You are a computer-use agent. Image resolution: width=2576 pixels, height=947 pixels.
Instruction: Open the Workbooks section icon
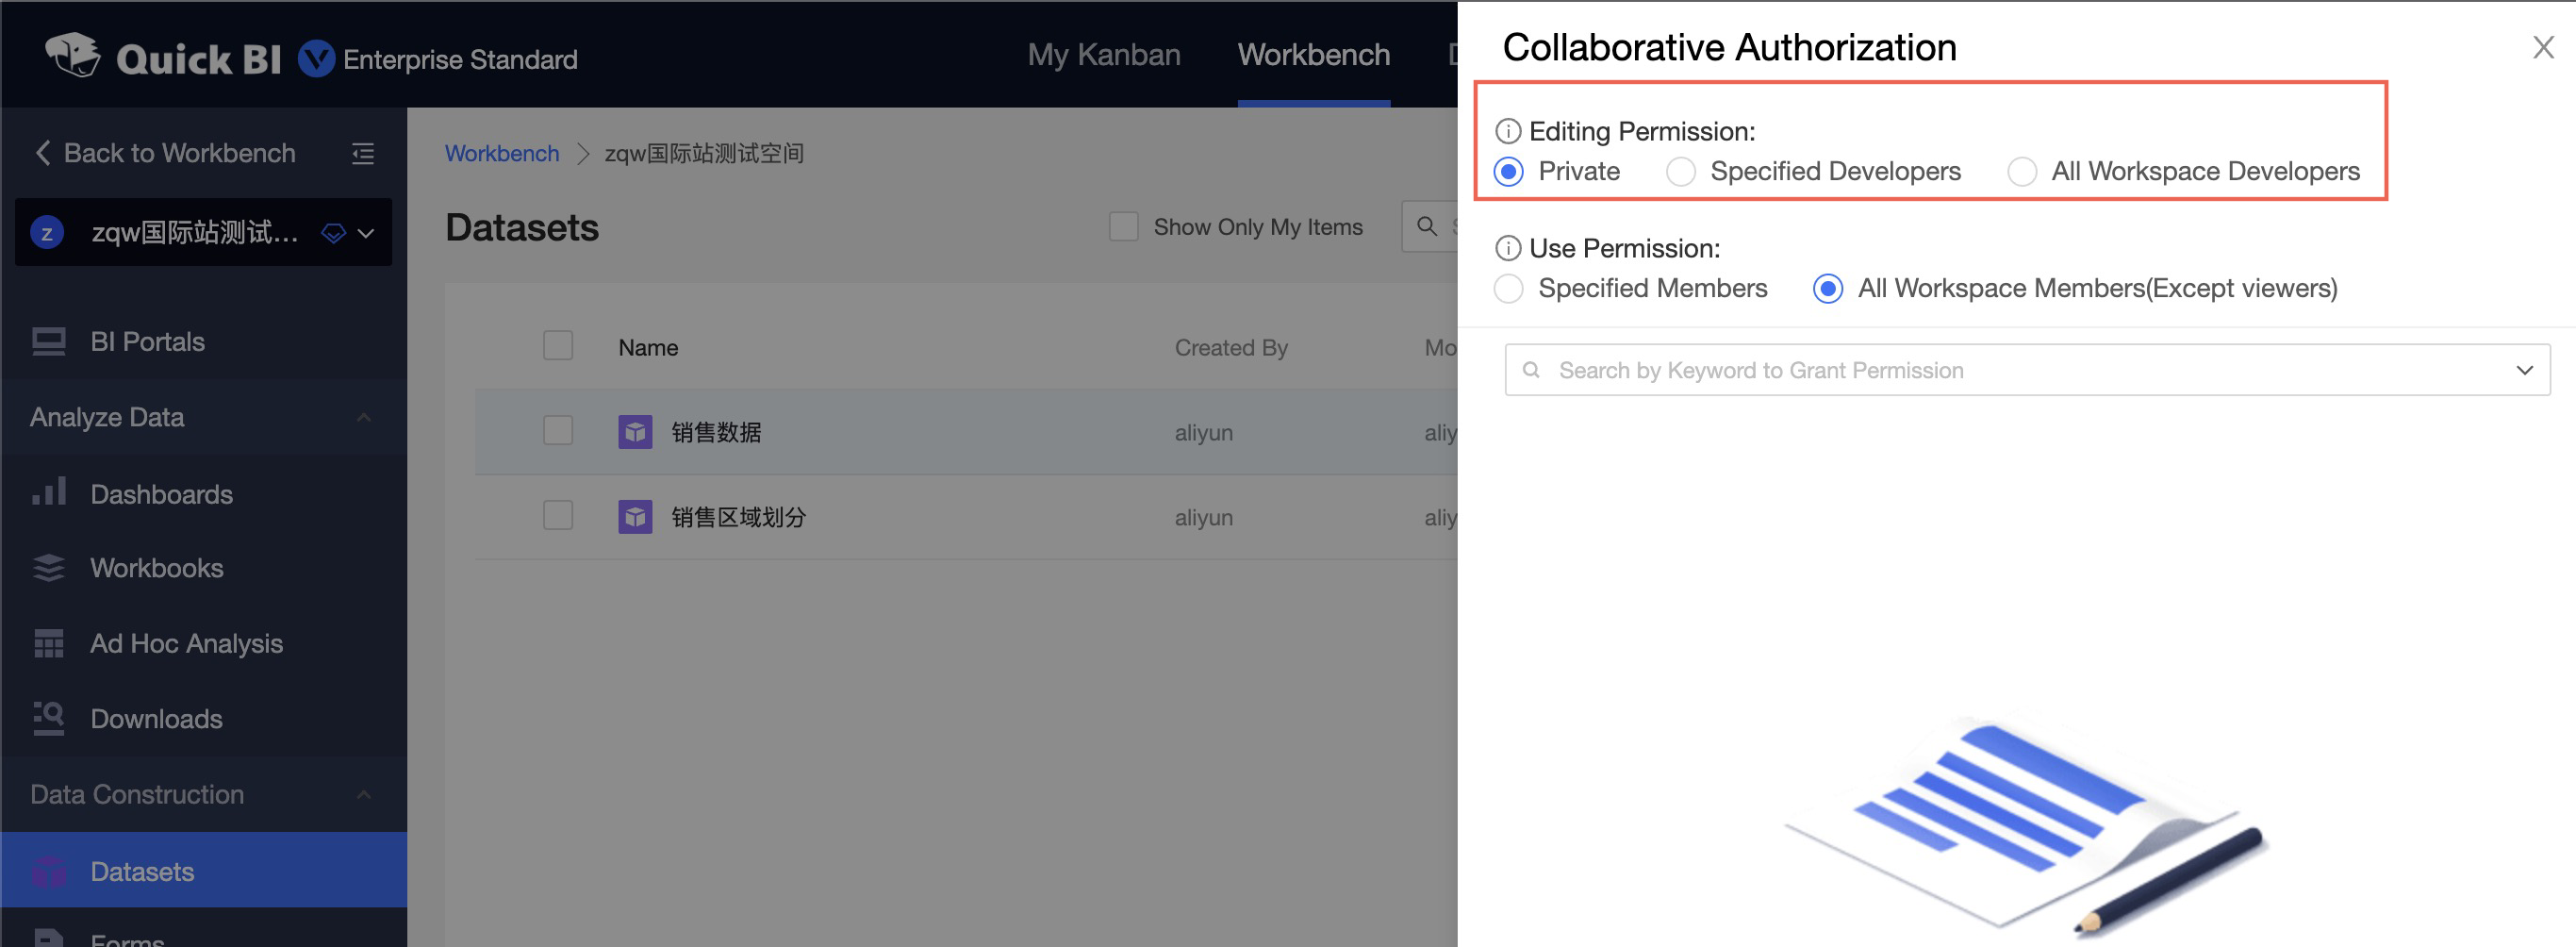click(x=48, y=567)
